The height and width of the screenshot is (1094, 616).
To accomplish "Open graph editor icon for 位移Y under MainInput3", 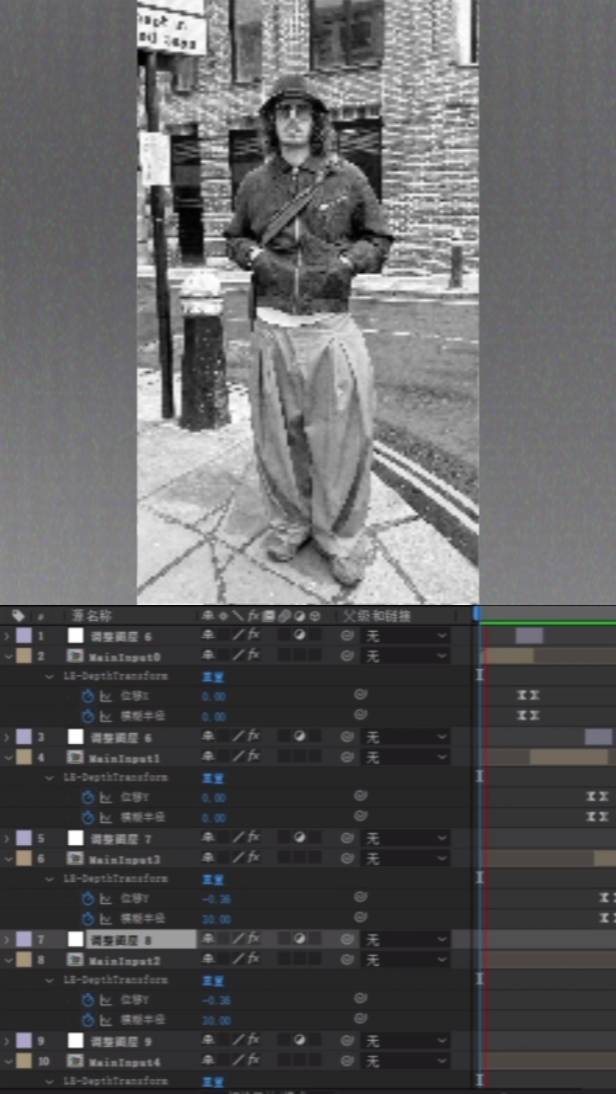I will (104, 898).
